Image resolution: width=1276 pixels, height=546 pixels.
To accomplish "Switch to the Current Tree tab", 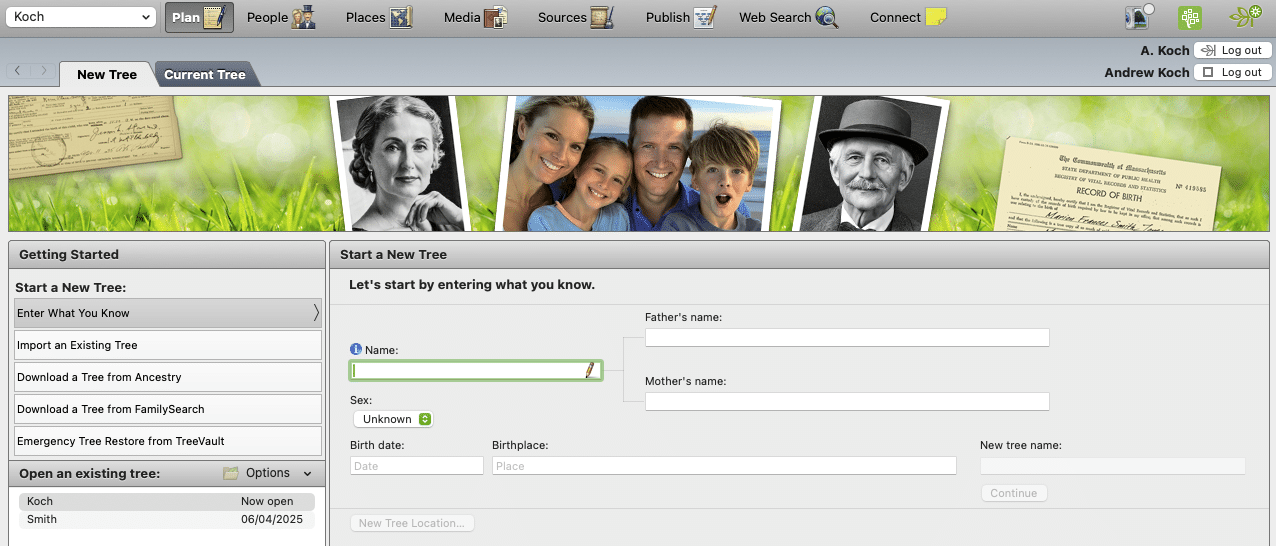I will point(205,74).
